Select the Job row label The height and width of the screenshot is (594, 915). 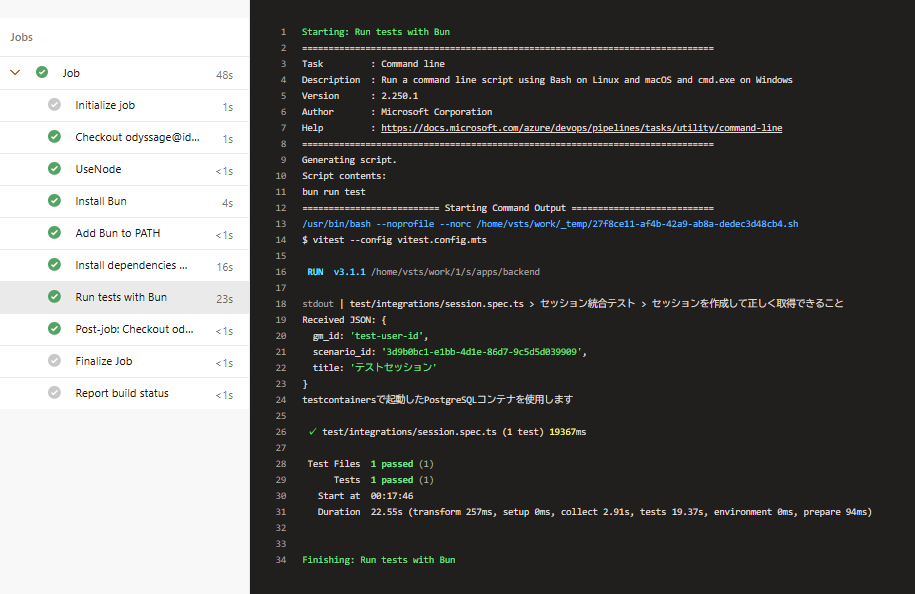click(x=71, y=73)
